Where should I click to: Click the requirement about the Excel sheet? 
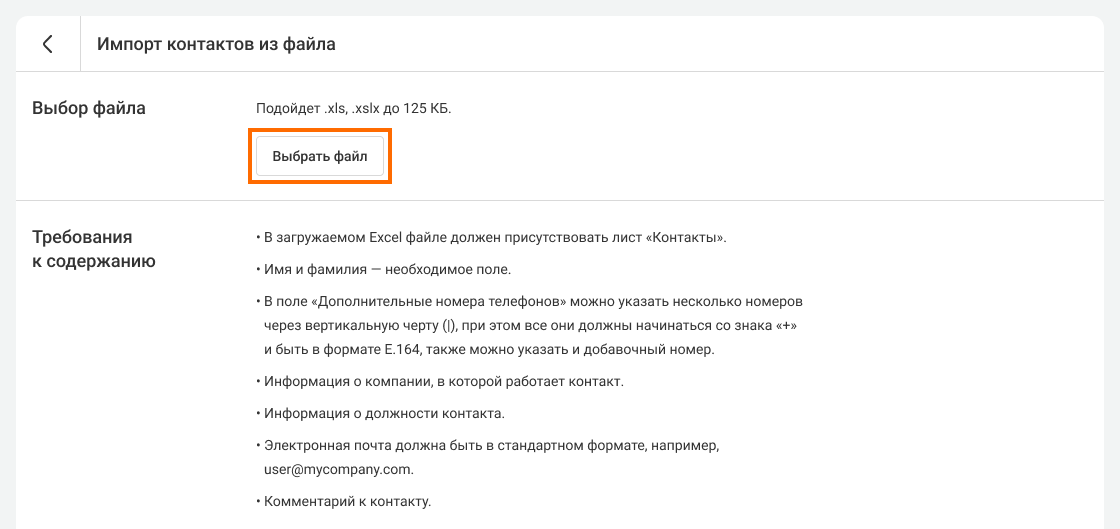click(x=490, y=238)
